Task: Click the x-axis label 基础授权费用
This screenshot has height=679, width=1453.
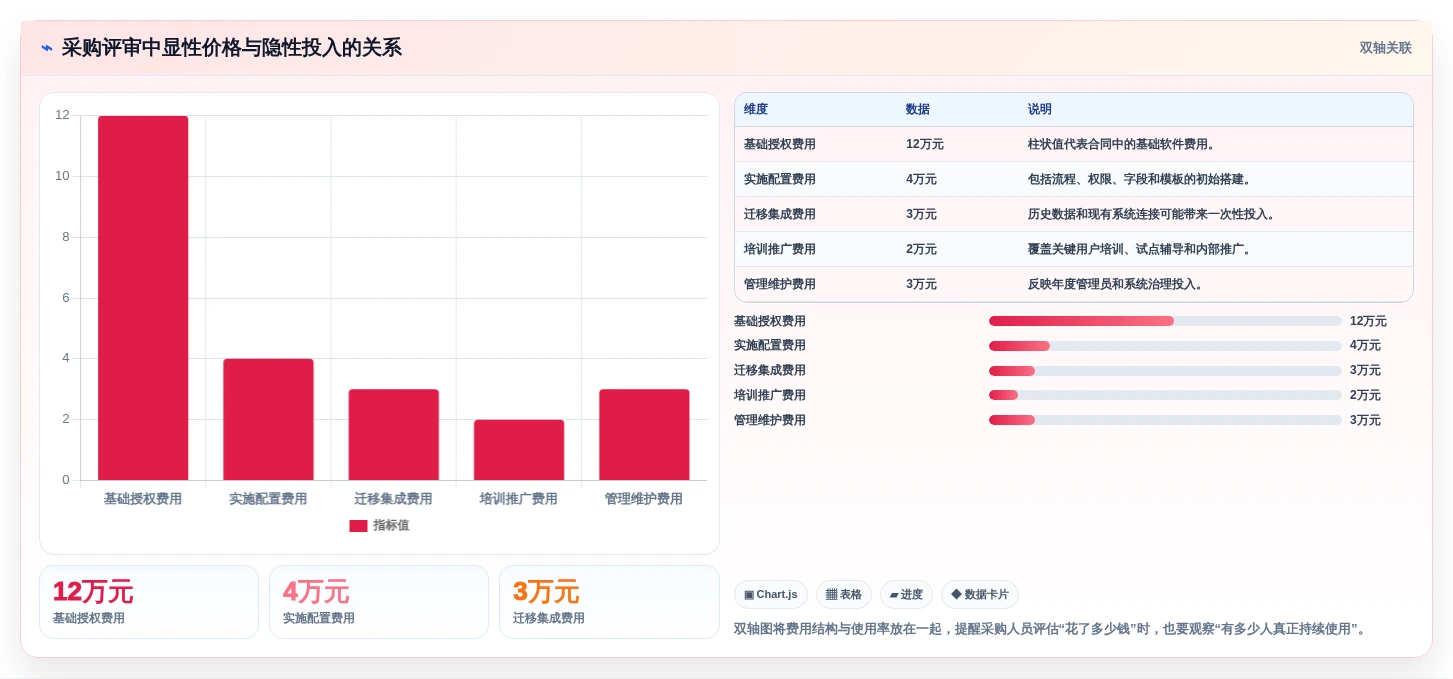Action: 143,499
